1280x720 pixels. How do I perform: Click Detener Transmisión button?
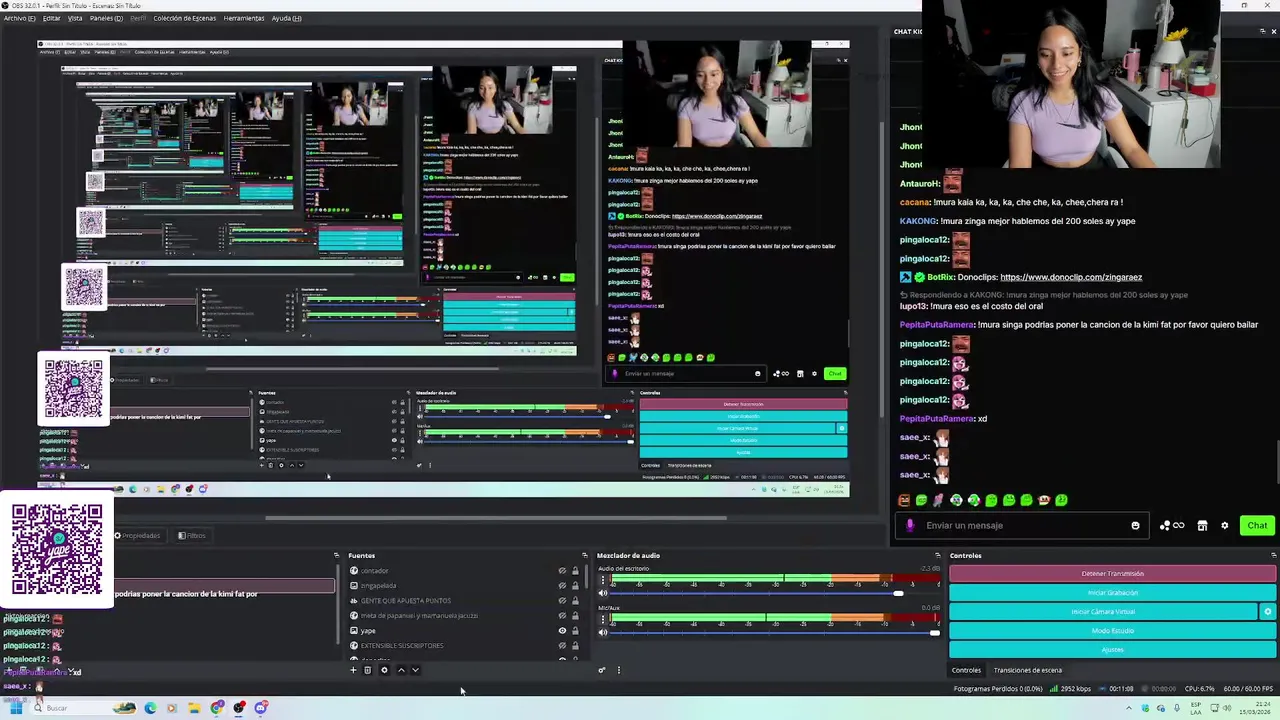pyautogui.click(x=1112, y=574)
